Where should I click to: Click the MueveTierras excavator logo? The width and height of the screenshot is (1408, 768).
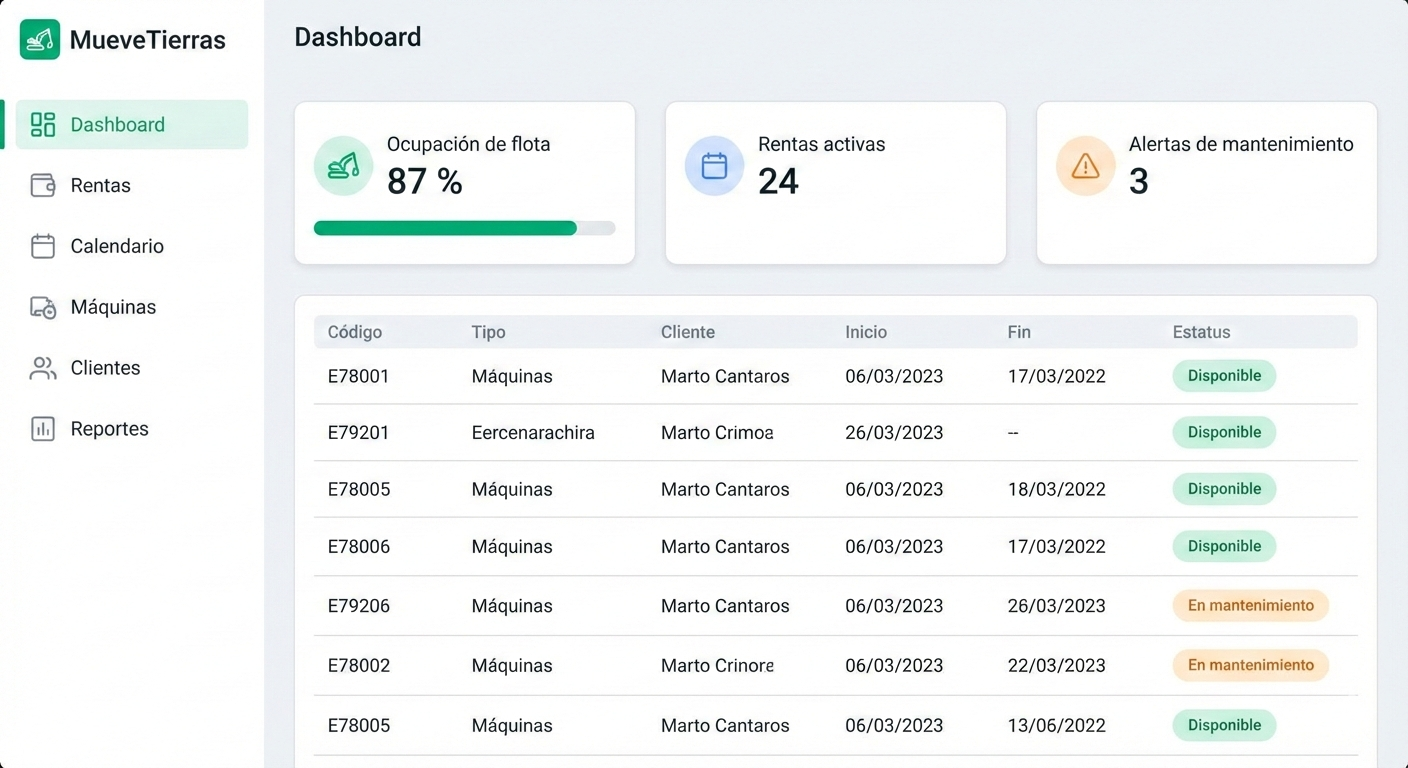40,39
